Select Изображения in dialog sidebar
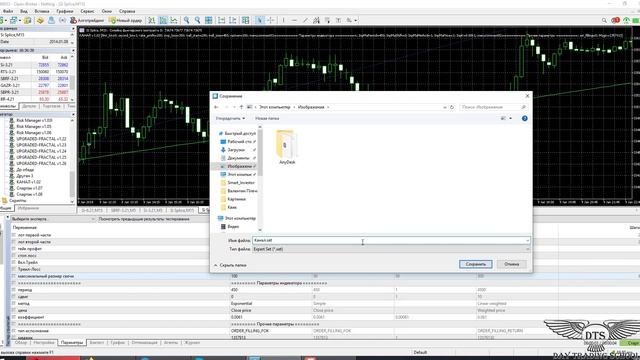 pyautogui.click(x=238, y=166)
